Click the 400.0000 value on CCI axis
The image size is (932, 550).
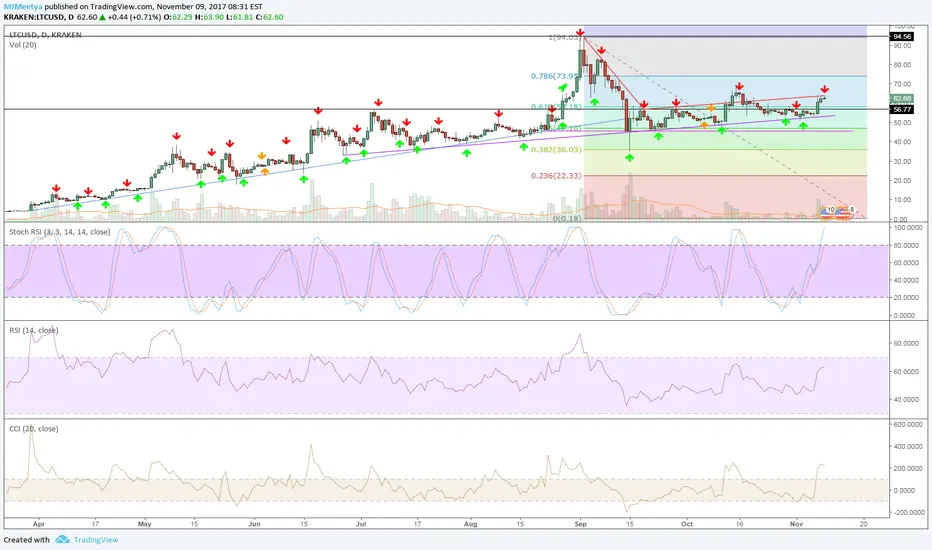[x=906, y=447]
